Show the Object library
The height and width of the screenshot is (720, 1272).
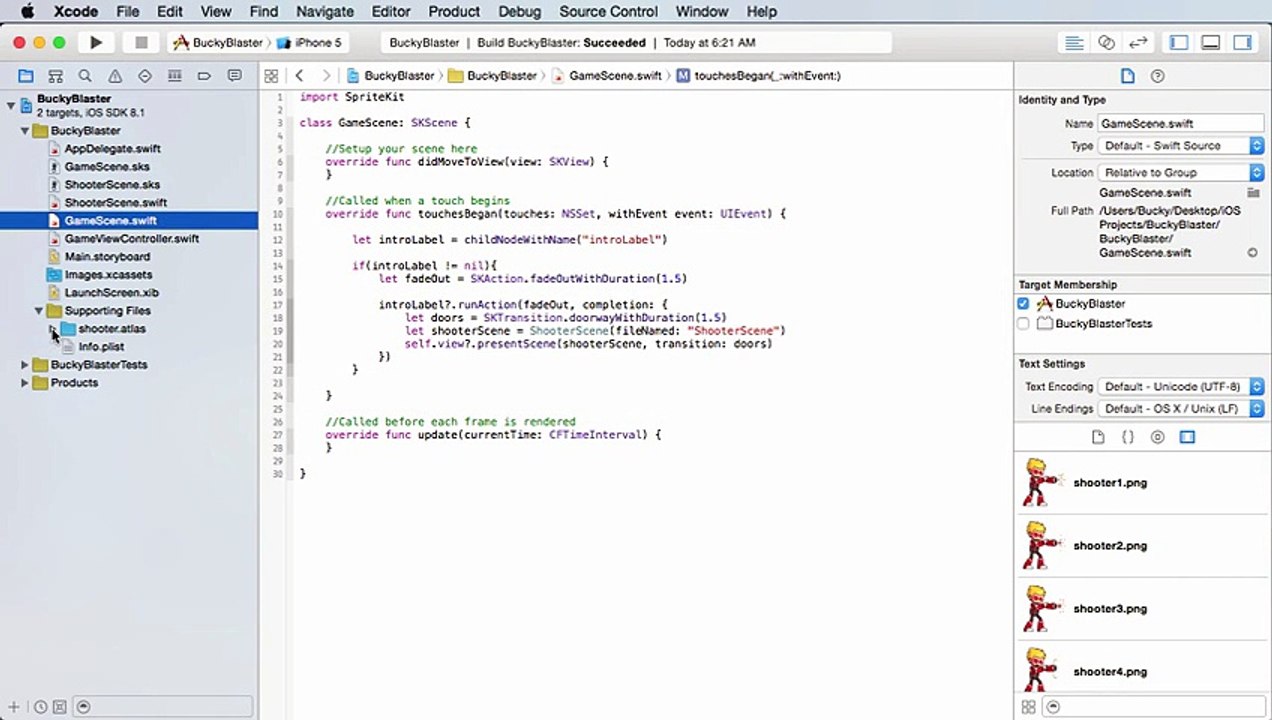(1158, 437)
